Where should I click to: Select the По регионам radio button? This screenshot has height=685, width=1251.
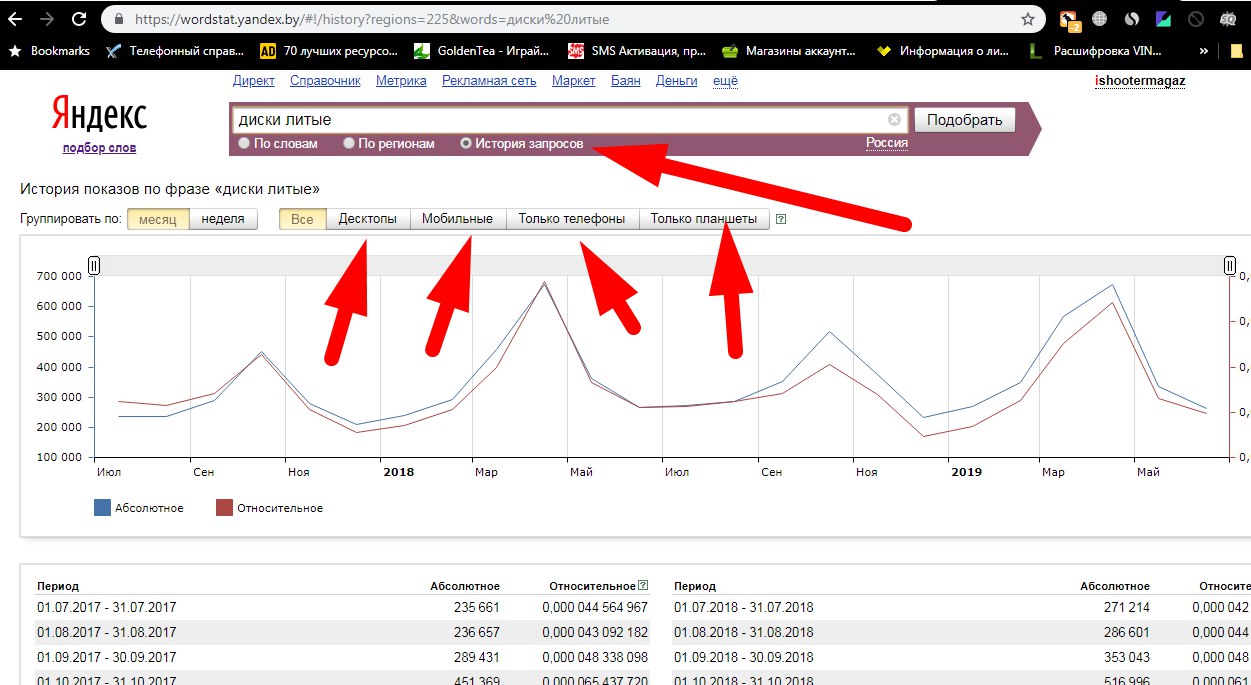pyautogui.click(x=349, y=144)
